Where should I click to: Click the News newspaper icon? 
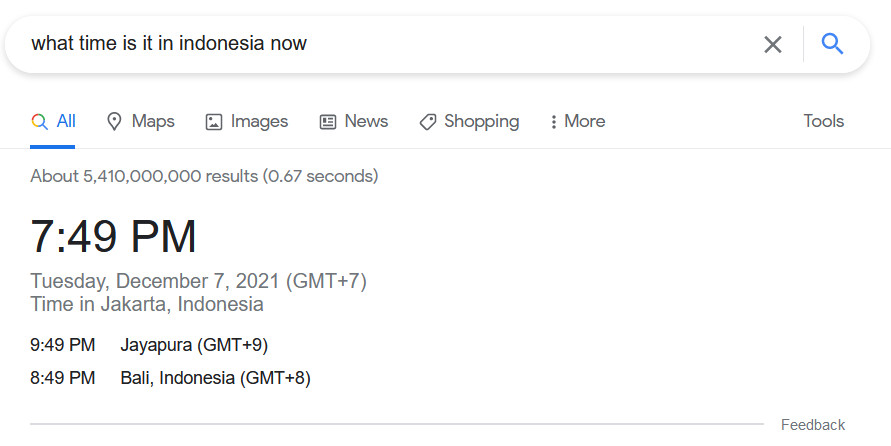tap(328, 122)
